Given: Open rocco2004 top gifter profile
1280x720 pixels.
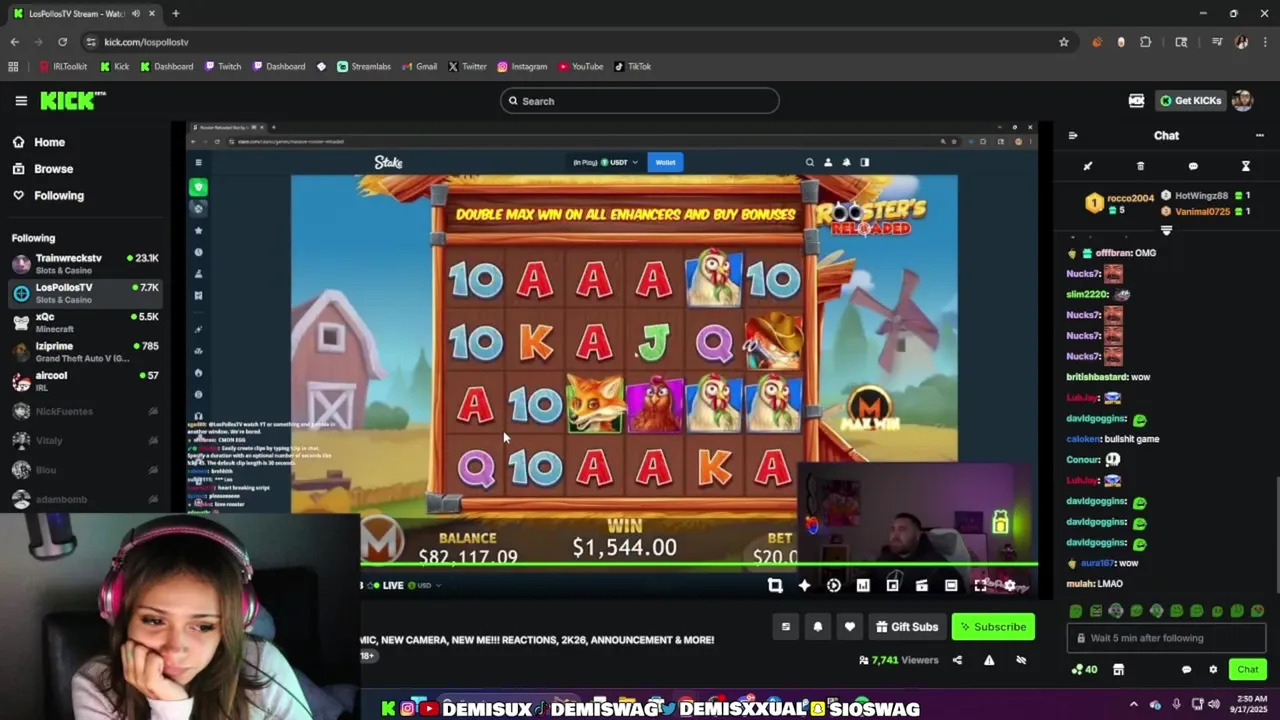Looking at the screenshot, I should pyautogui.click(x=1120, y=203).
